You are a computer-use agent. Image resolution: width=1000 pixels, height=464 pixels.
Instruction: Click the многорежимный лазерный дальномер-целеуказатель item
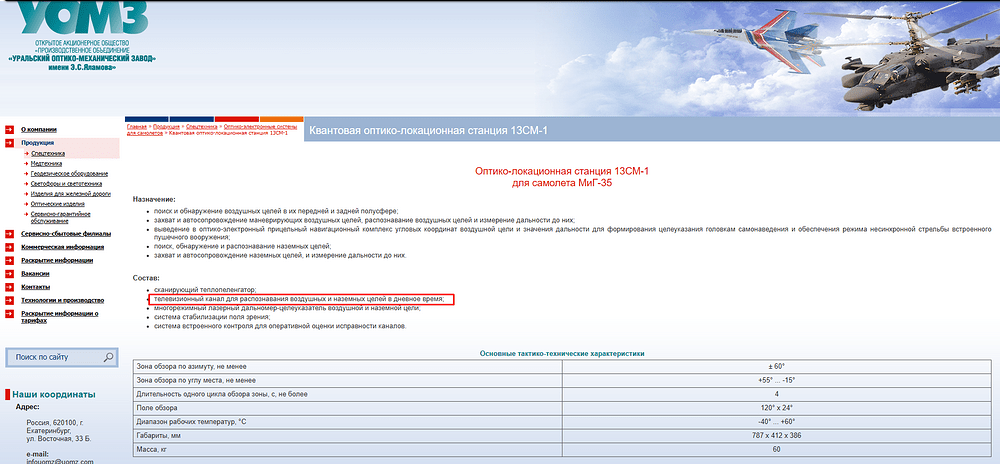(288, 308)
